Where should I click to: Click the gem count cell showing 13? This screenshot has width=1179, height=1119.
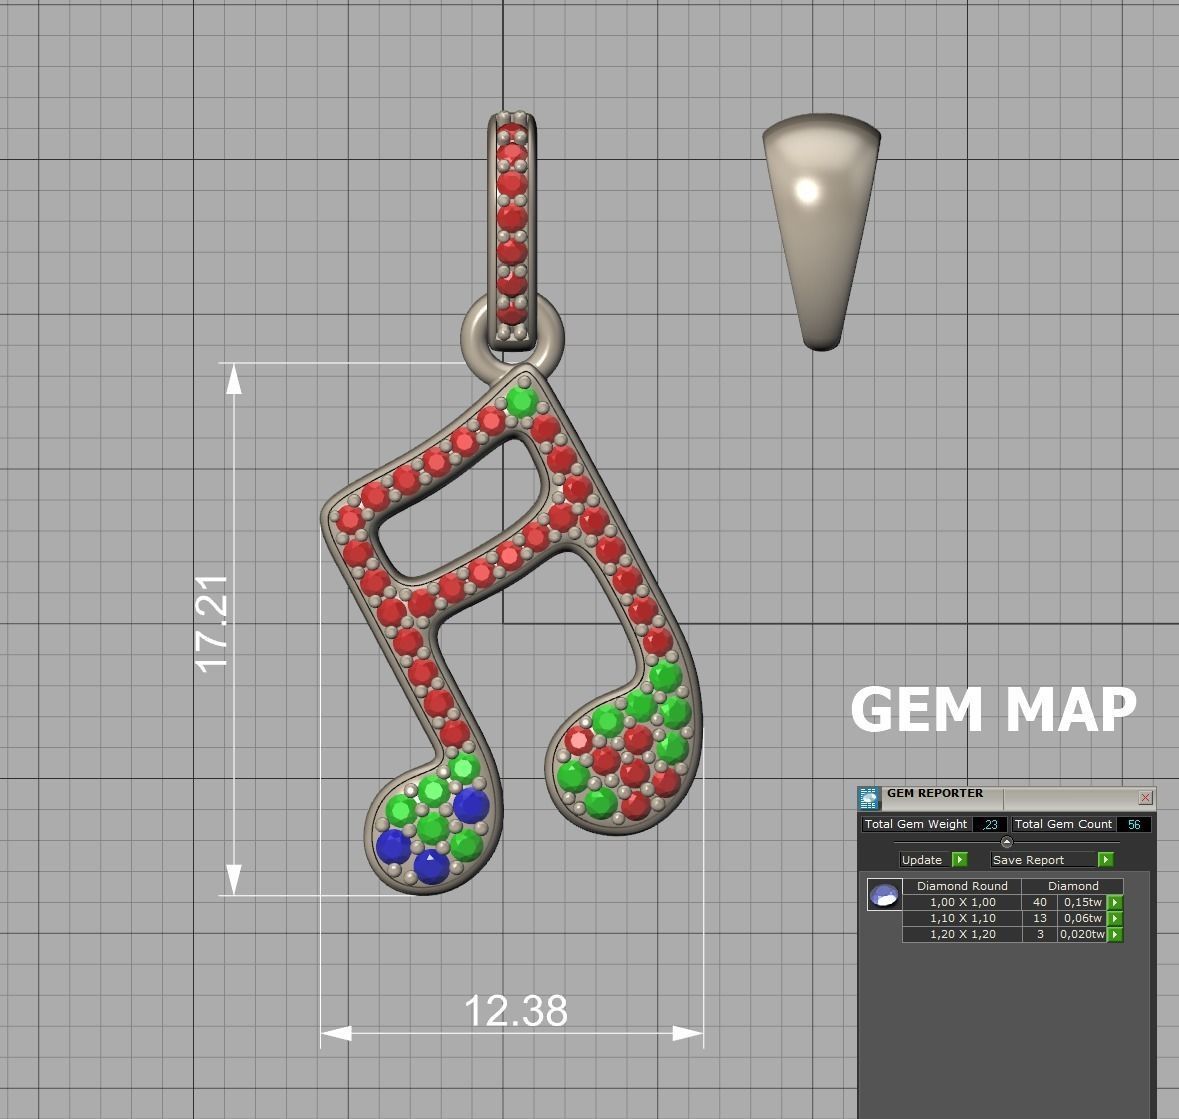[1040, 918]
